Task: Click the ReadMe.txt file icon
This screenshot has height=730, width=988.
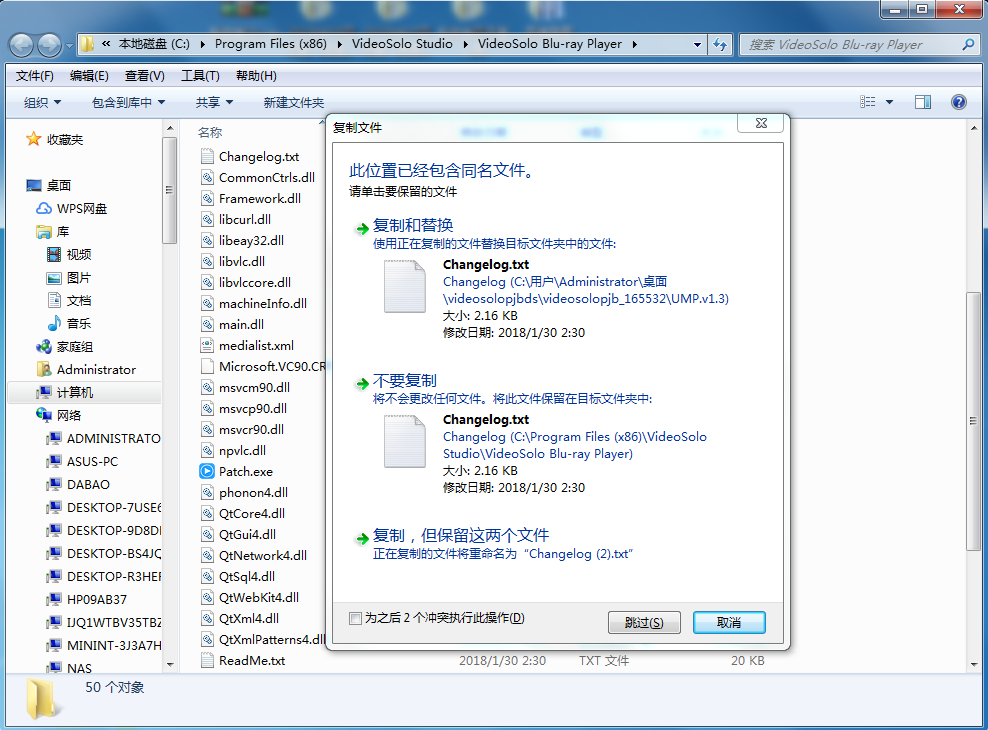Action: 207,660
